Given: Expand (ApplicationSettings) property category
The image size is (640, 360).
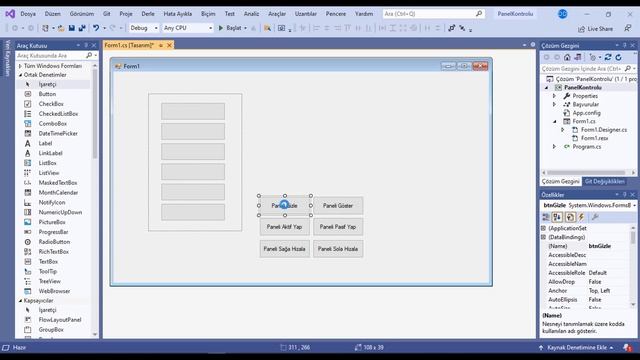Looking at the screenshot, I should 544,228.
